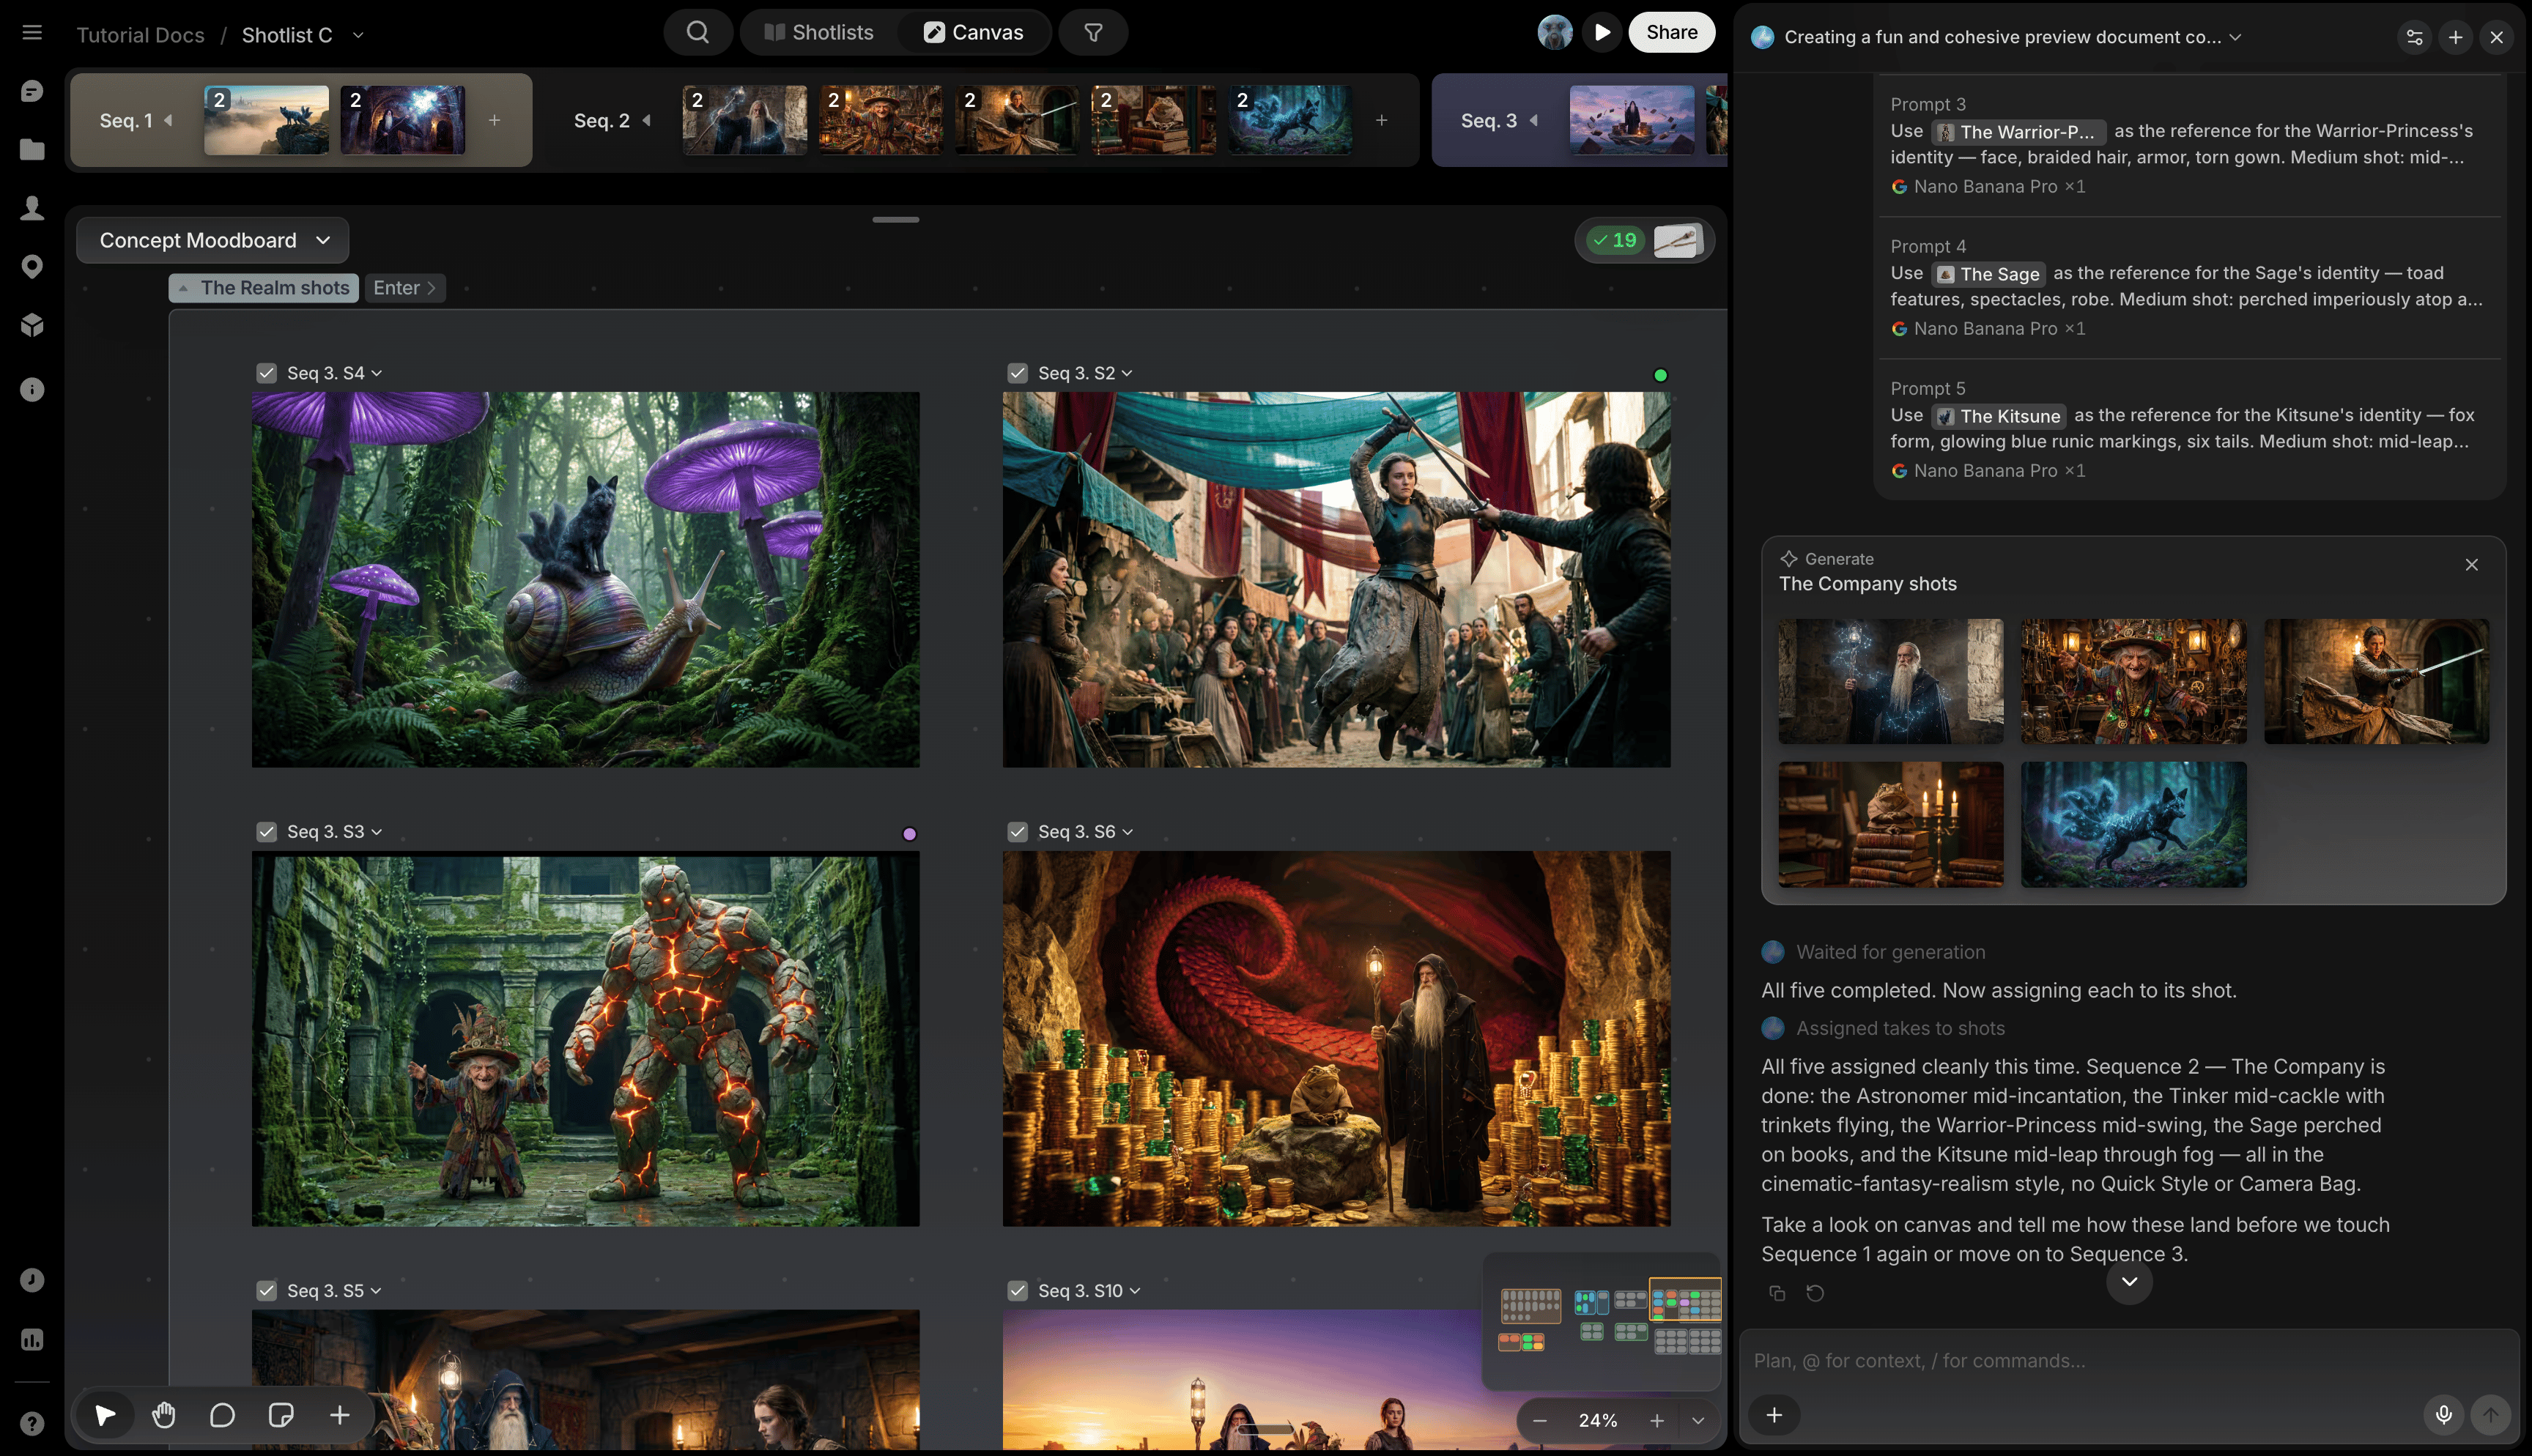Click the play button next to Share
The height and width of the screenshot is (1456, 2532).
1602,33
